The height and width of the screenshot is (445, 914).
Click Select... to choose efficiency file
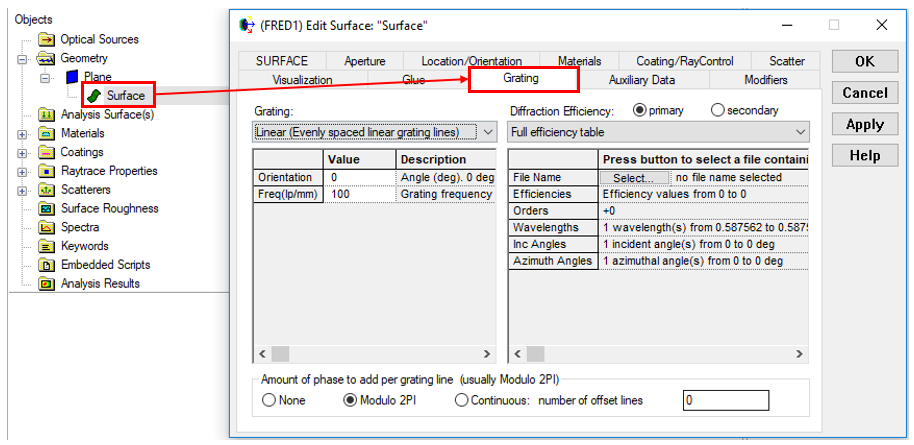click(x=634, y=178)
